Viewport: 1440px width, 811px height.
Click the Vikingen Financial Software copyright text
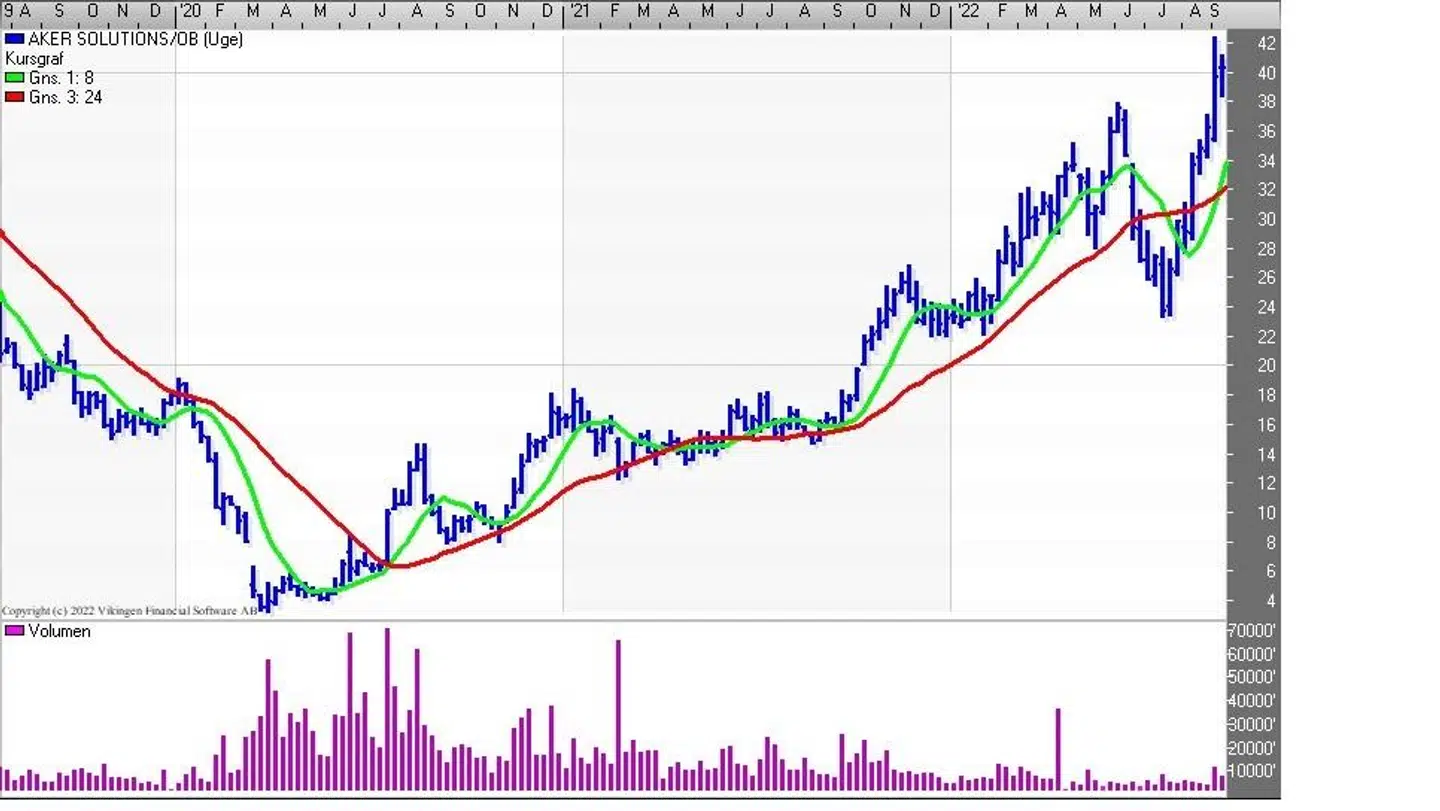(x=129, y=610)
